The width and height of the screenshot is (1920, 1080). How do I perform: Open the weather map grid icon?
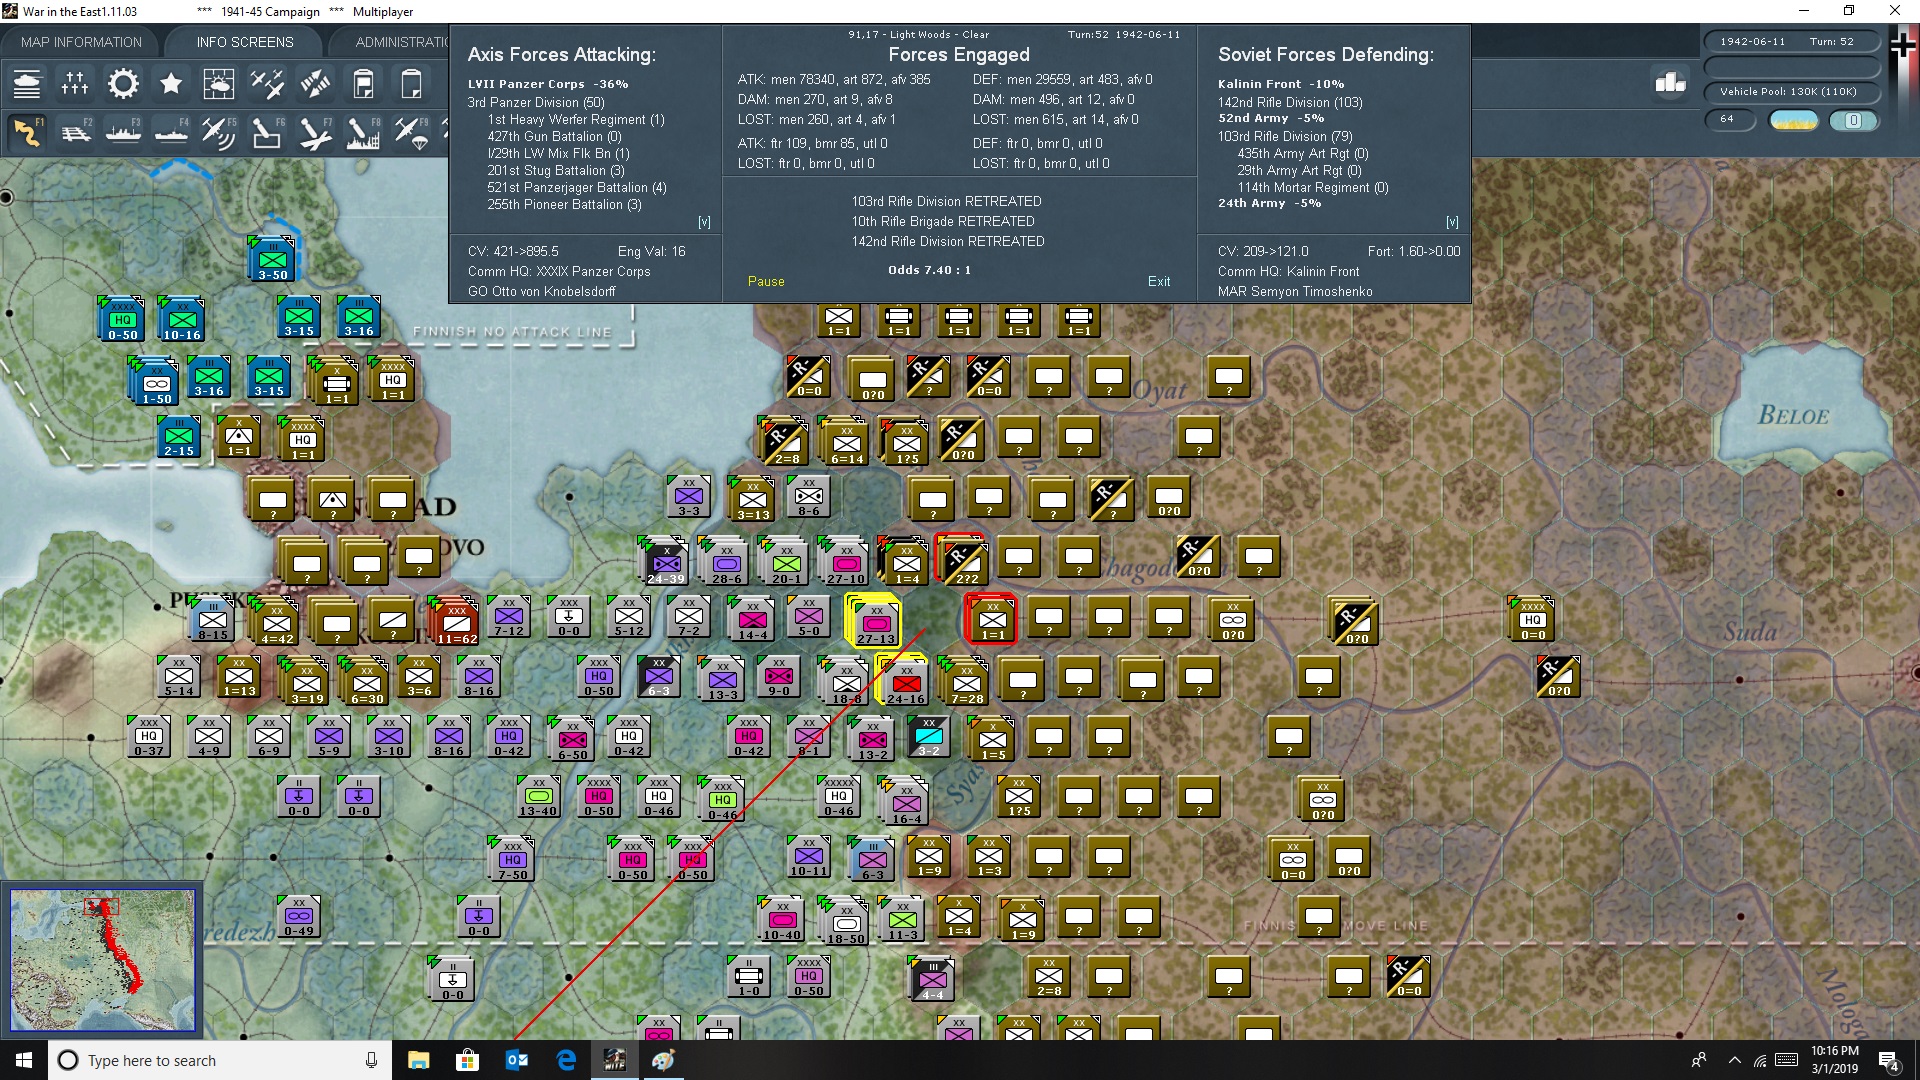(219, 83)
